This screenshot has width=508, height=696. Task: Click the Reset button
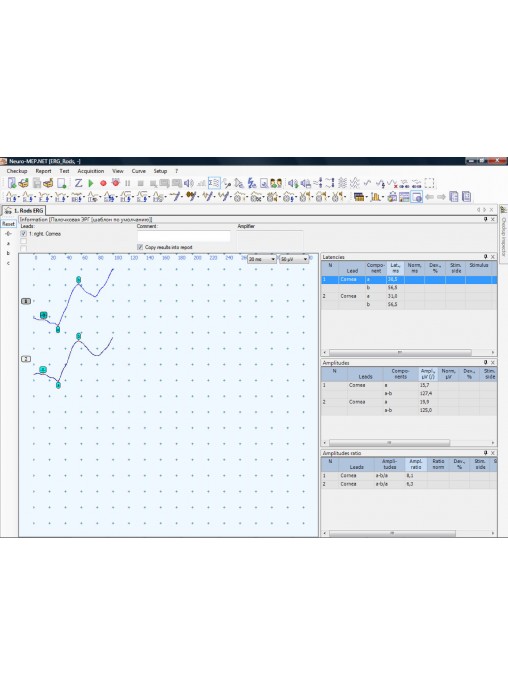point(8,224)
